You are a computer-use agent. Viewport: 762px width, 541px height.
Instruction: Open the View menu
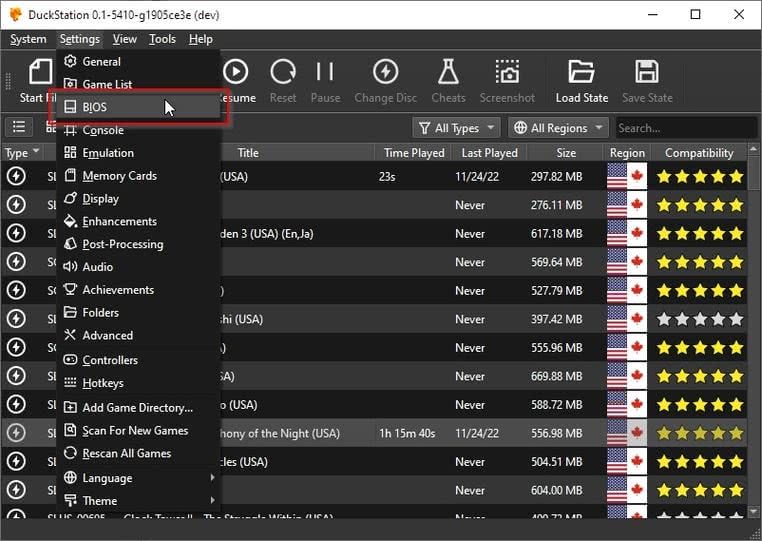tap(124, 39)
